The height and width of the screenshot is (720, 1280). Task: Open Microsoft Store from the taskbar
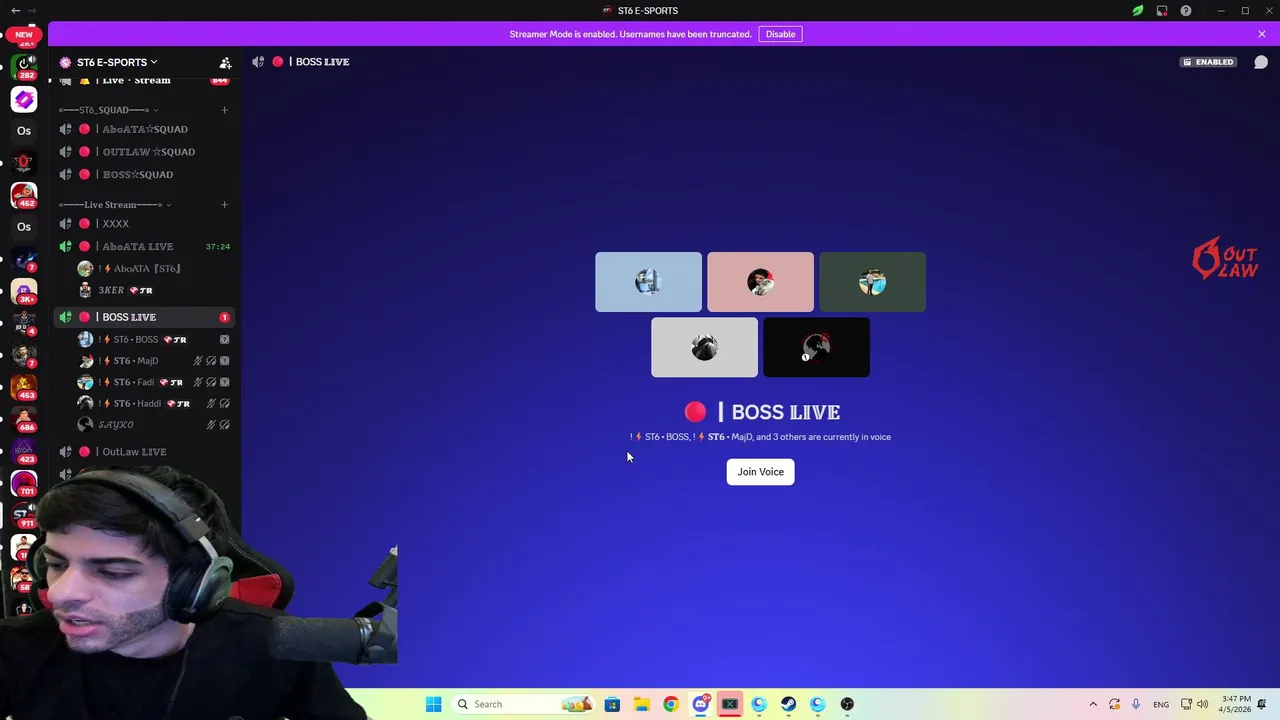612,704
